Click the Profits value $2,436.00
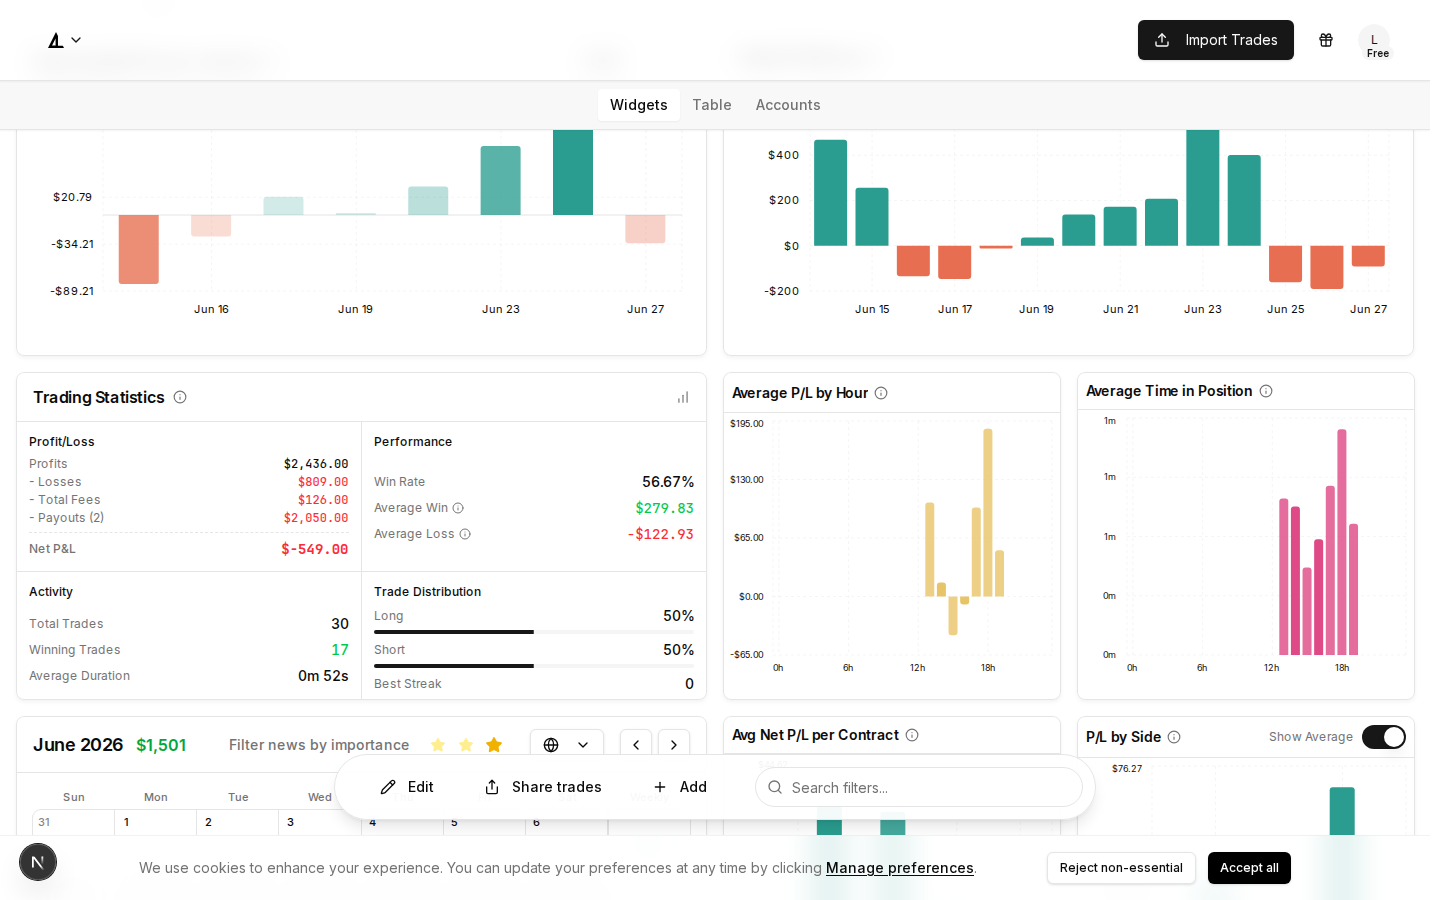This screenshot has height=900, width=1440. click(316, 464)
